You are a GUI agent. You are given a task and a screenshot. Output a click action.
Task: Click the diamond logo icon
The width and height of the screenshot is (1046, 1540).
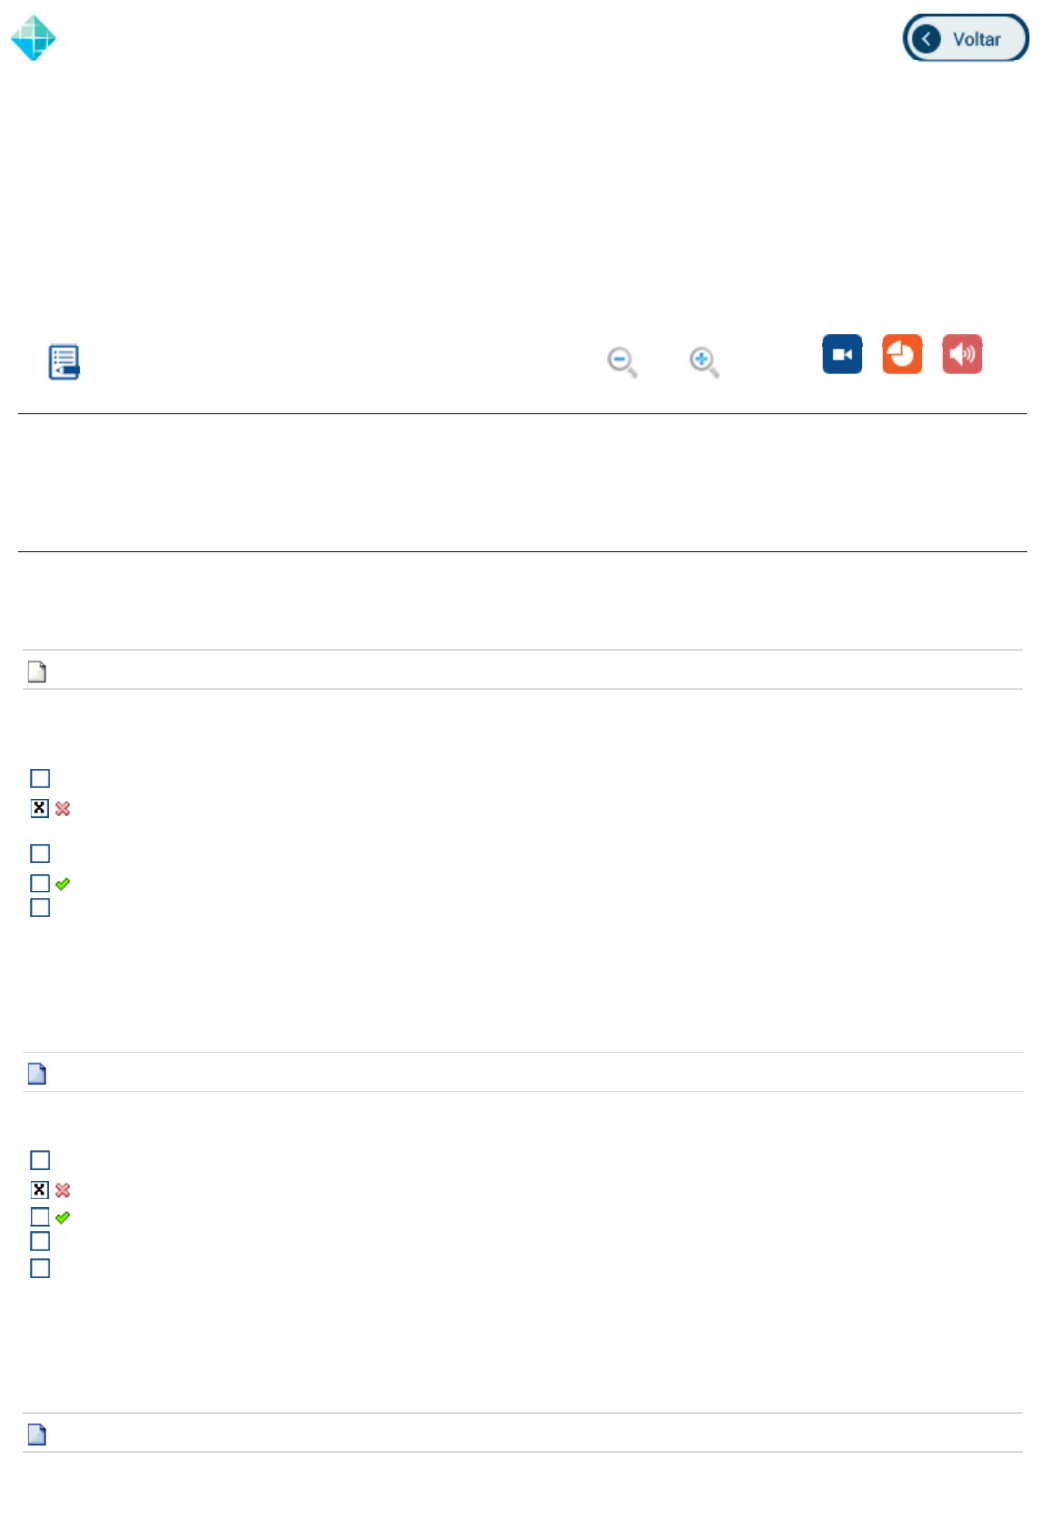point(33,39)
